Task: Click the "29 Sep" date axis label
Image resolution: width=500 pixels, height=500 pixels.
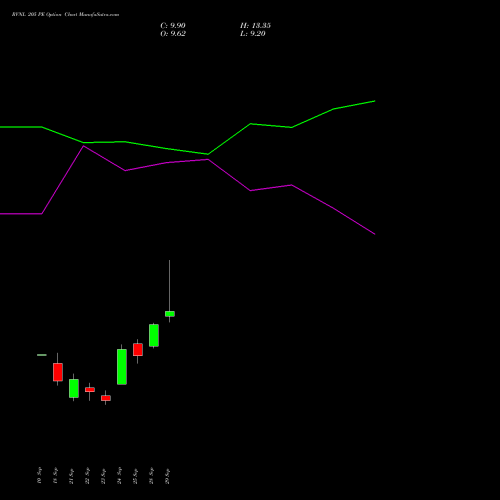Action: (x=167, y=476)
